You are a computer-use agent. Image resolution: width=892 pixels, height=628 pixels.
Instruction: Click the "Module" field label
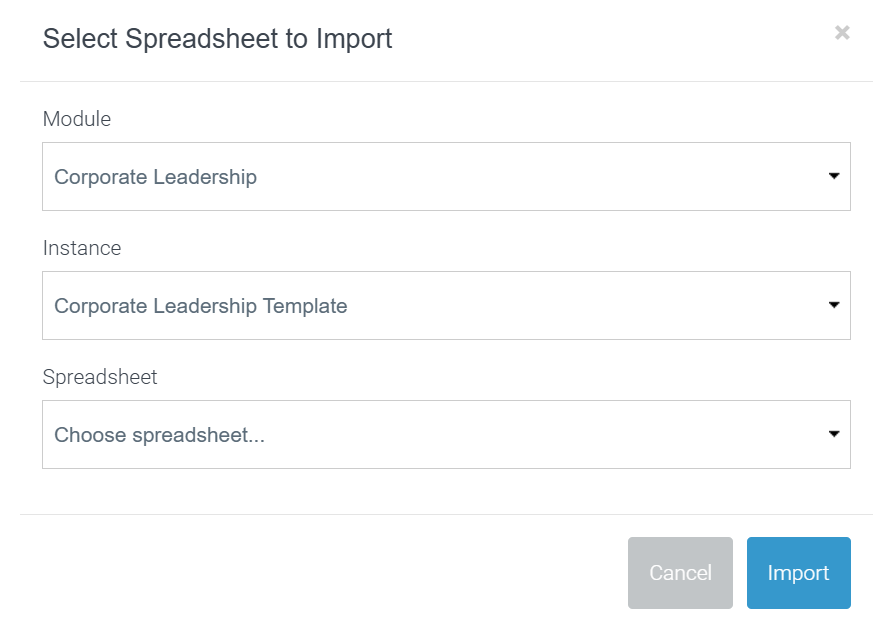coord(77,119)
